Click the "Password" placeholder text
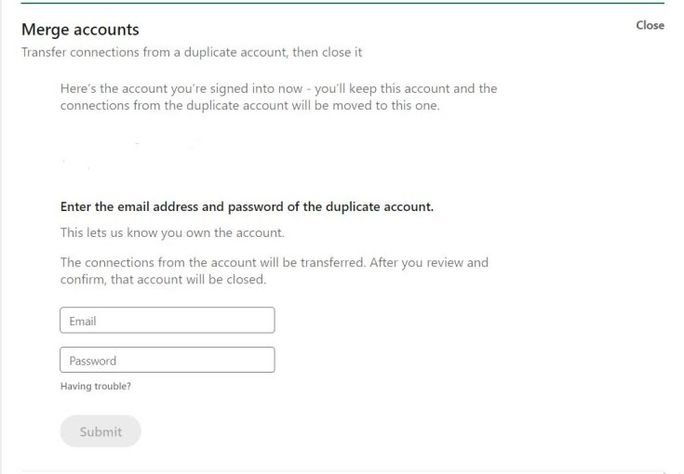The height and width of the screenshot is (474, 684). [x=92, y=361]
